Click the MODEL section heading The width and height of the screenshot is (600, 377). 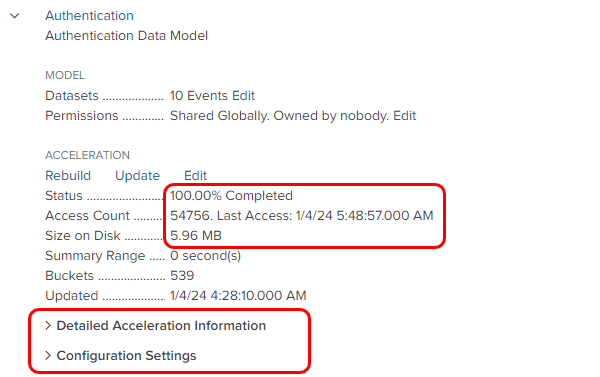(65, 75)
